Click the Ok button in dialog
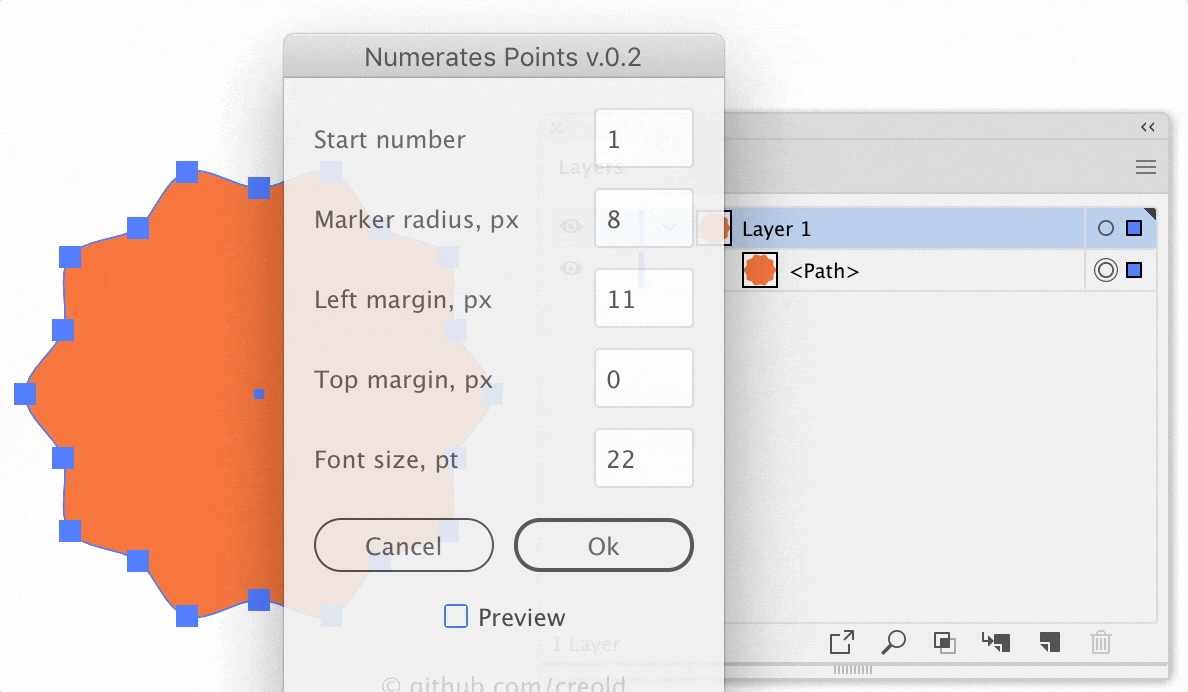This screenshot has width=1188, height=692. (x=603, y=546)
